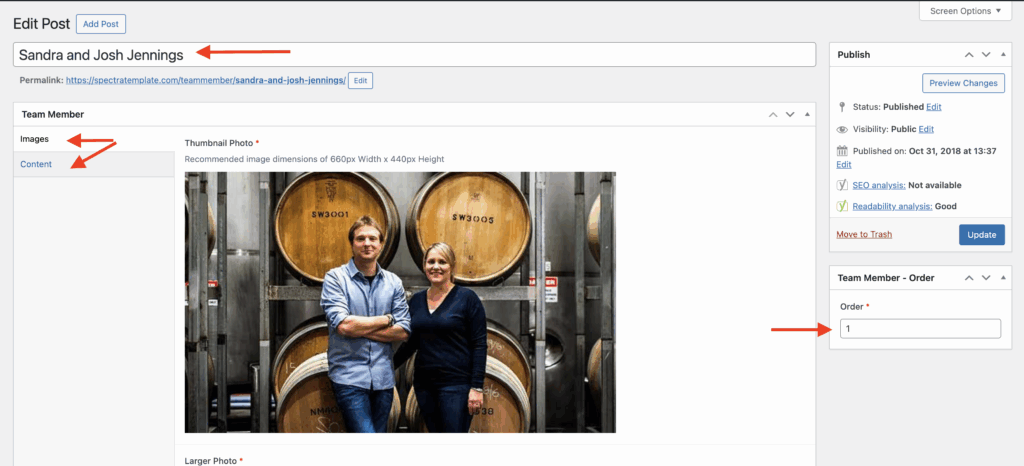Move Team Member panel down arrow
Screen dimensions: 1024x466
[x=789, y=115]
